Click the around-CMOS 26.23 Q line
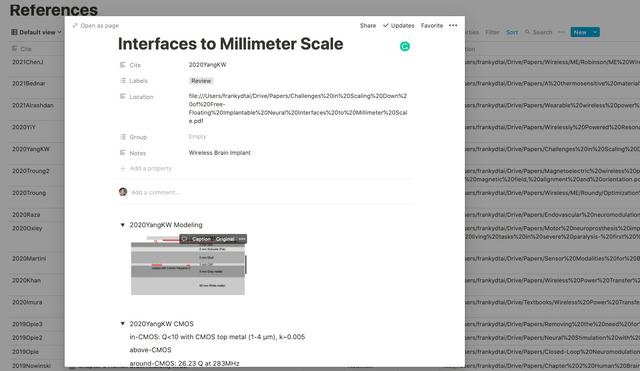Screen dimensions: 640x371 tap(184, 363)
